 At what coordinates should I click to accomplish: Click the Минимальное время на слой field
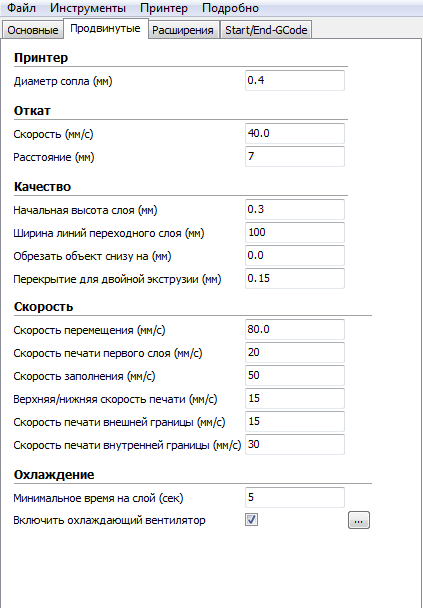tap(295, 497)
